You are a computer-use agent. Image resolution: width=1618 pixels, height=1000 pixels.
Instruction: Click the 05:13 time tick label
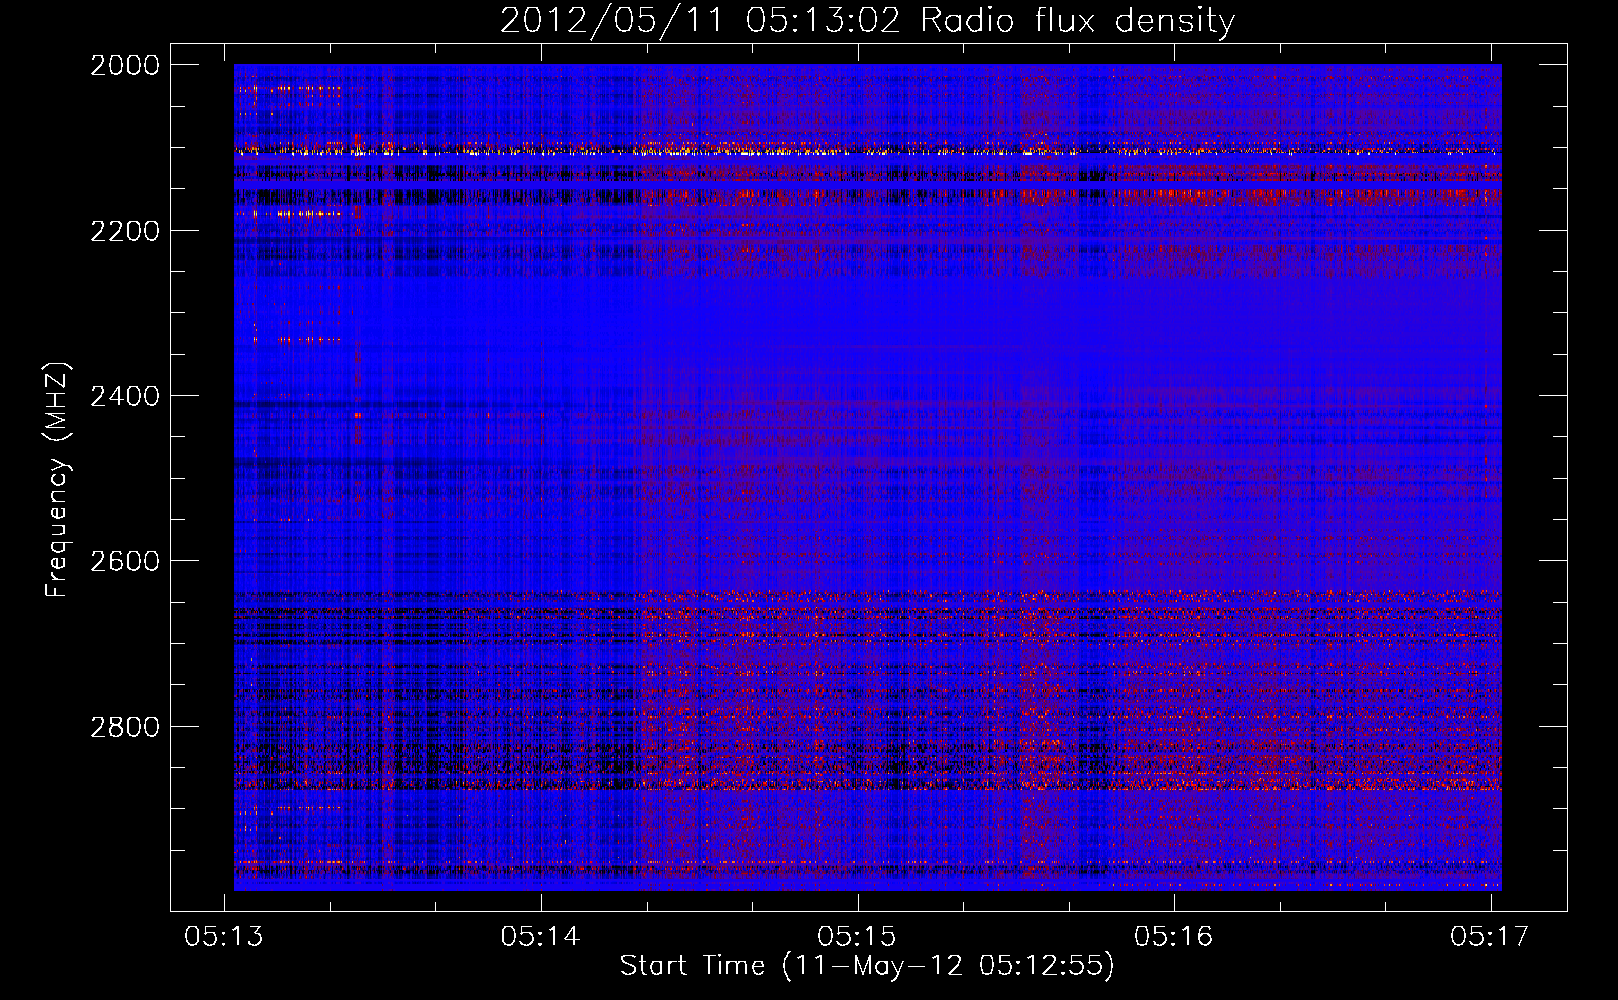pos(224,936)
